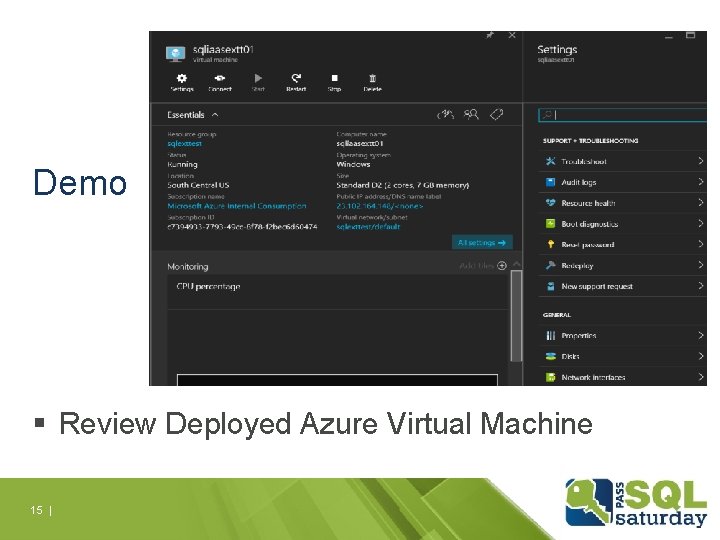
Task: Click the Connect toolbar icon
Action: [220, 82]
